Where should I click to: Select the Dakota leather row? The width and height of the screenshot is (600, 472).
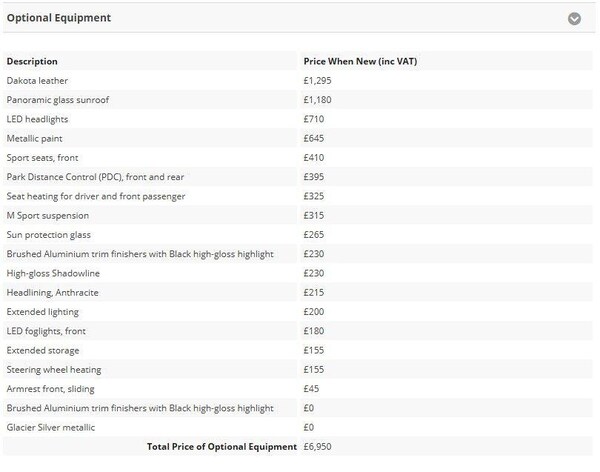[x=38, y=80]
